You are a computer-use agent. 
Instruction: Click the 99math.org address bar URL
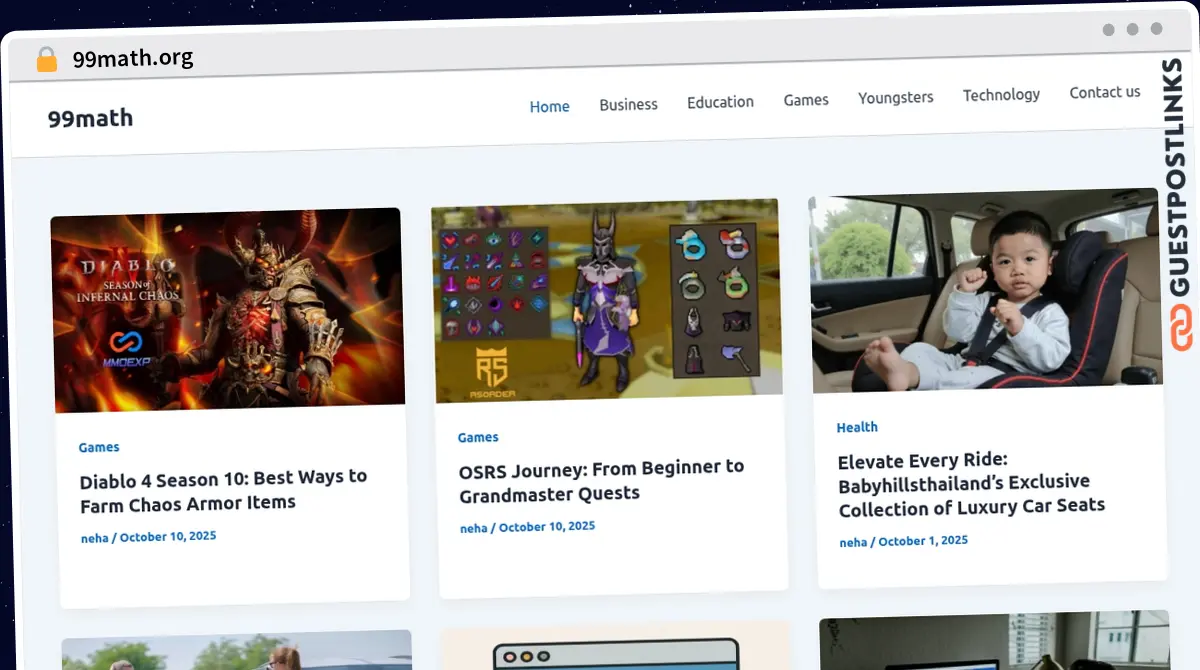[133, 59]
